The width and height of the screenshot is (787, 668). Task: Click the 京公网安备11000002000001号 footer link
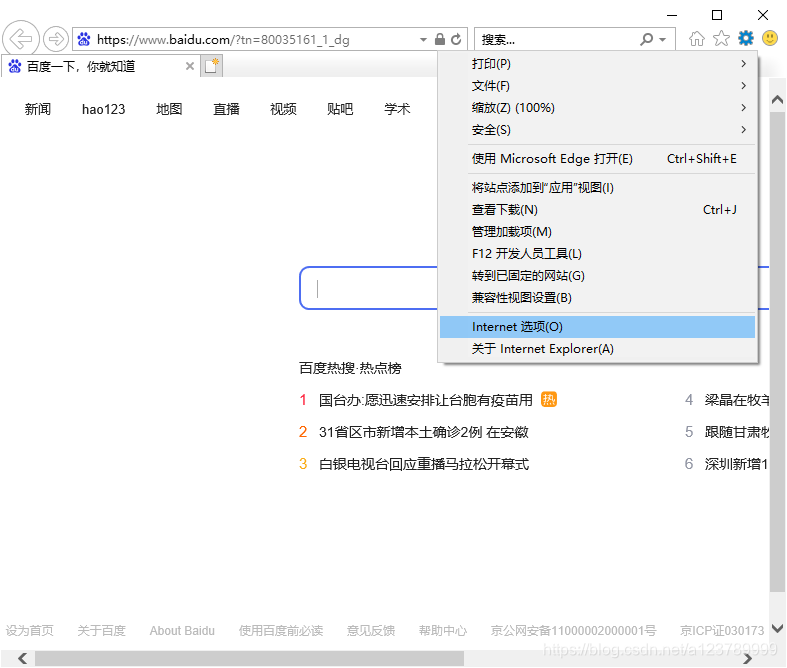(x=573, y=630)
